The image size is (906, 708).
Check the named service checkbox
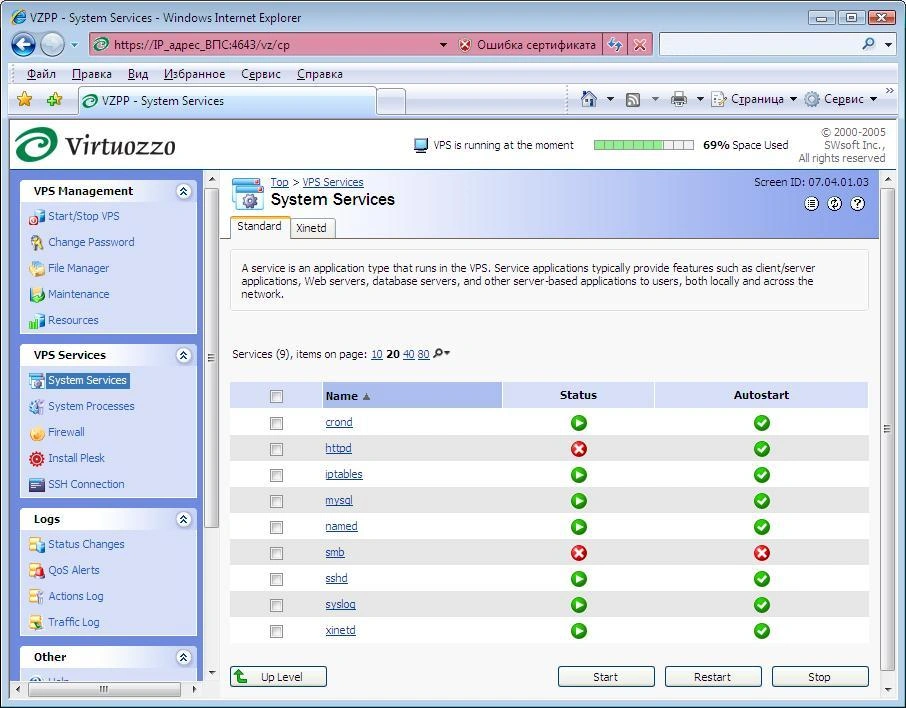[276, 527]
